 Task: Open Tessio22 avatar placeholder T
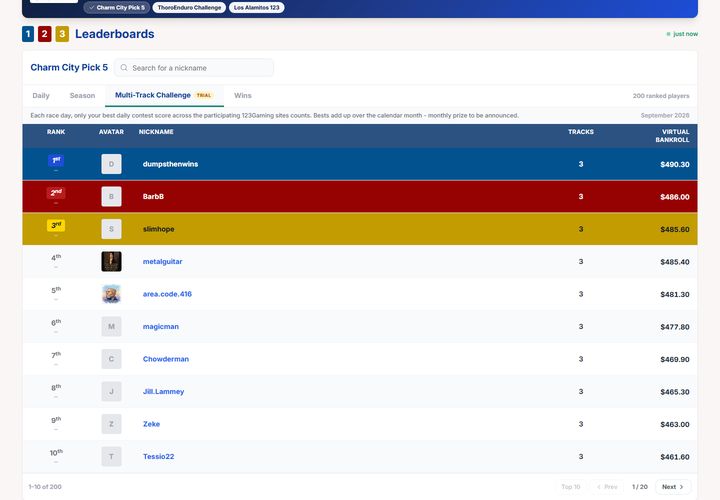tap(112, 456)
